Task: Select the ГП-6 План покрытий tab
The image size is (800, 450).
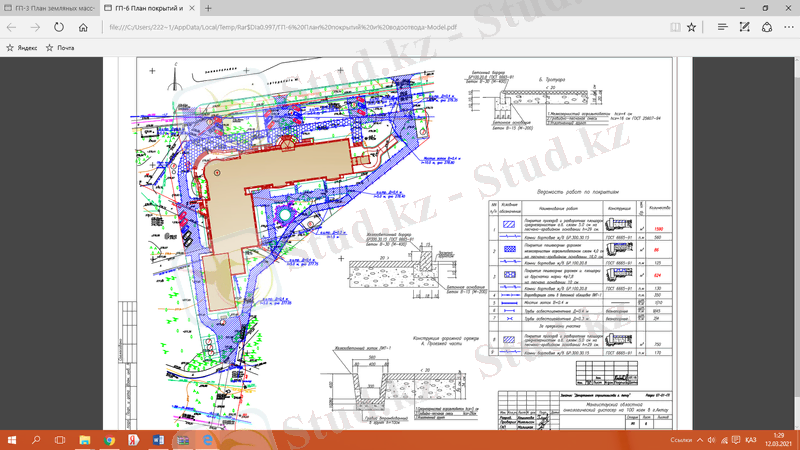Action: [x=148, y=8]
